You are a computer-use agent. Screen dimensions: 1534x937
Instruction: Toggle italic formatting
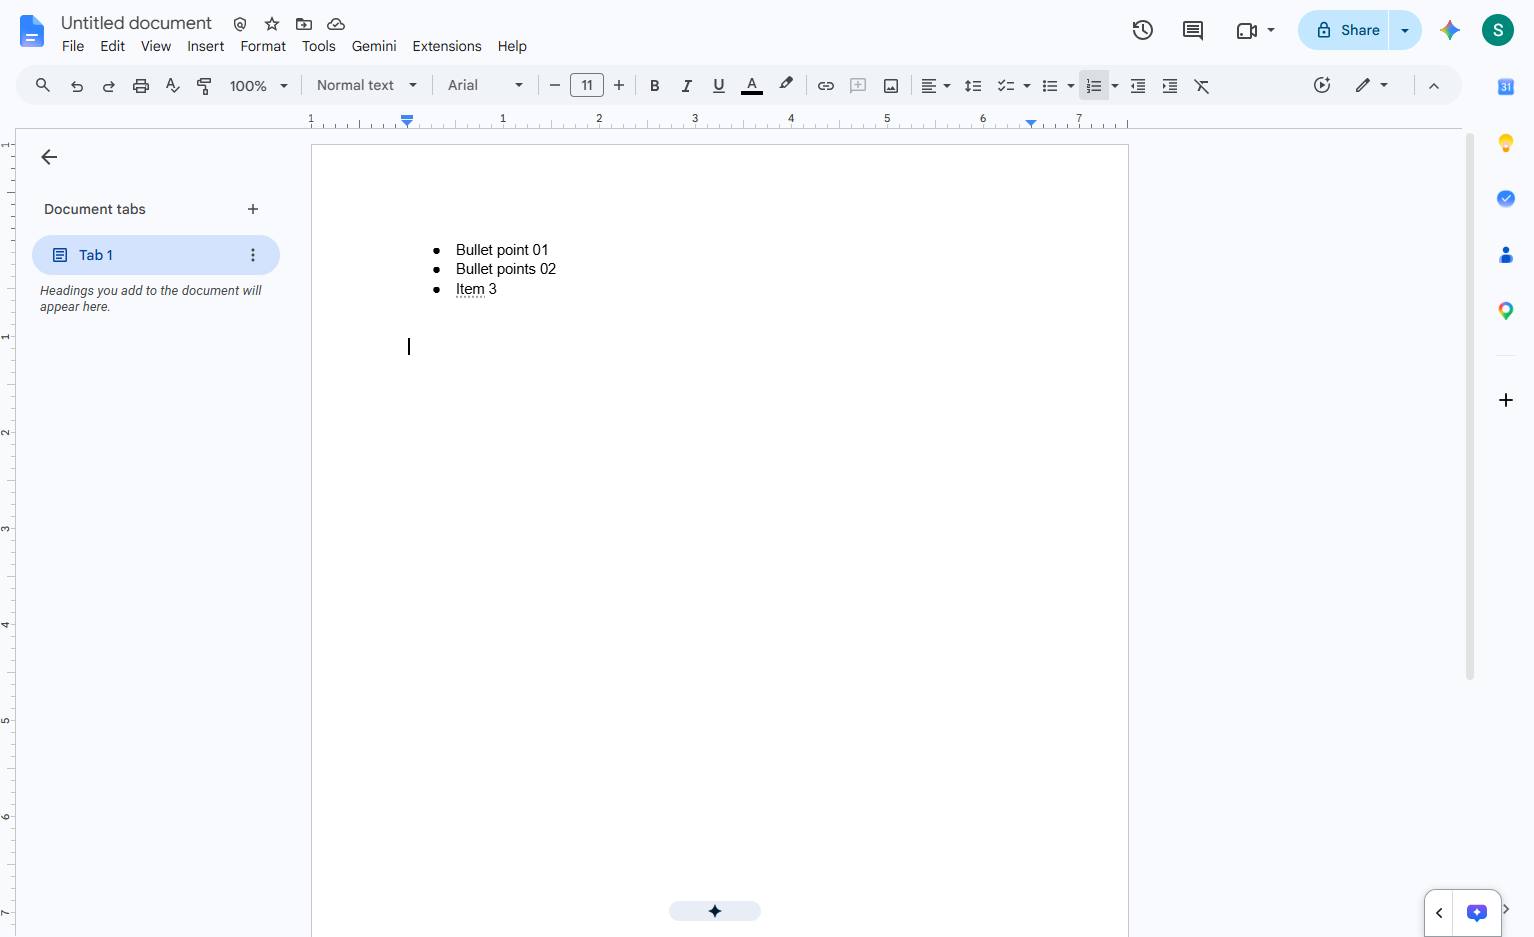687,86
